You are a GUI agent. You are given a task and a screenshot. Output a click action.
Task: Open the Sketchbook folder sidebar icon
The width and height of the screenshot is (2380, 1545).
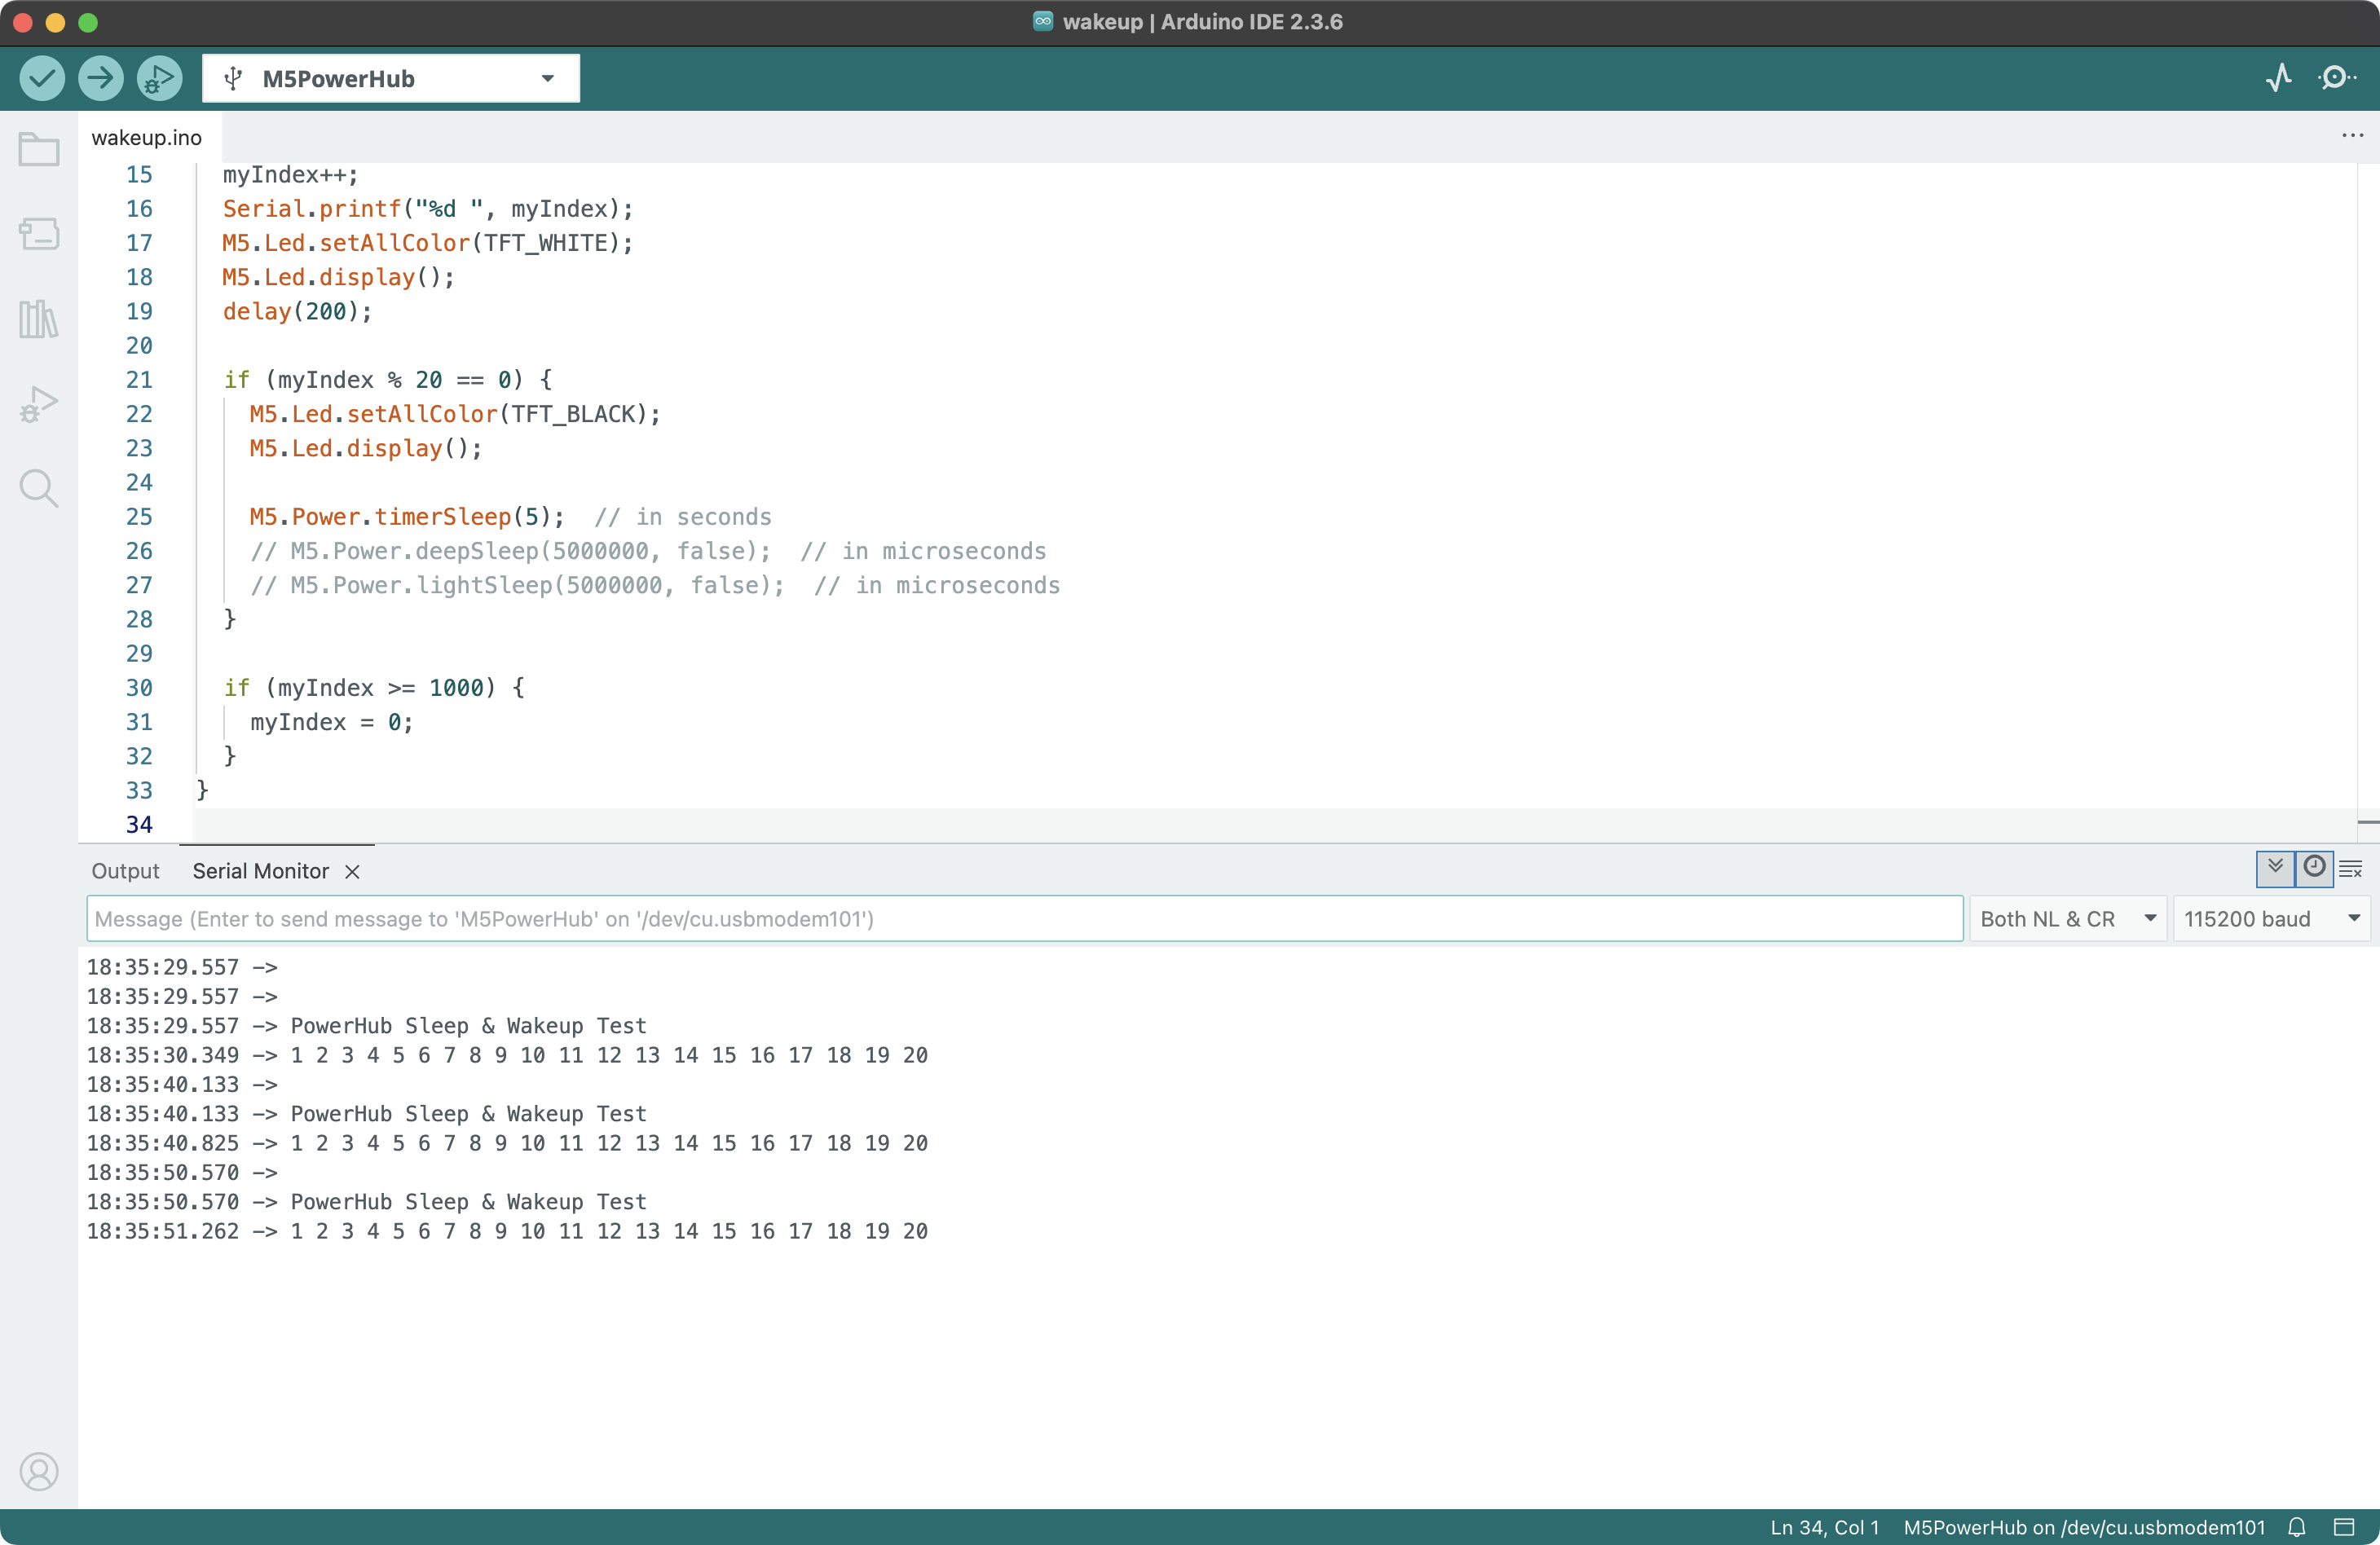[39, 150]
